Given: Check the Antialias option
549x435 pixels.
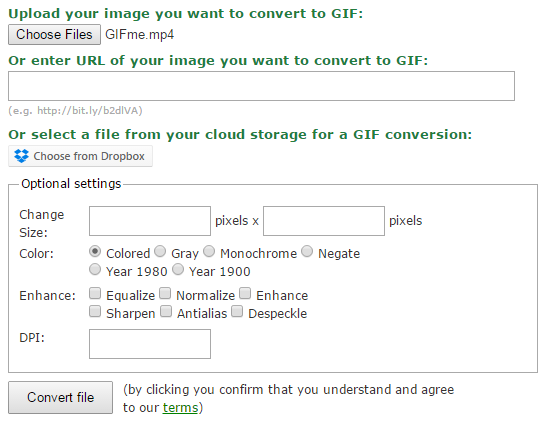Looking at the screenshot, I should tap(166, 311).
